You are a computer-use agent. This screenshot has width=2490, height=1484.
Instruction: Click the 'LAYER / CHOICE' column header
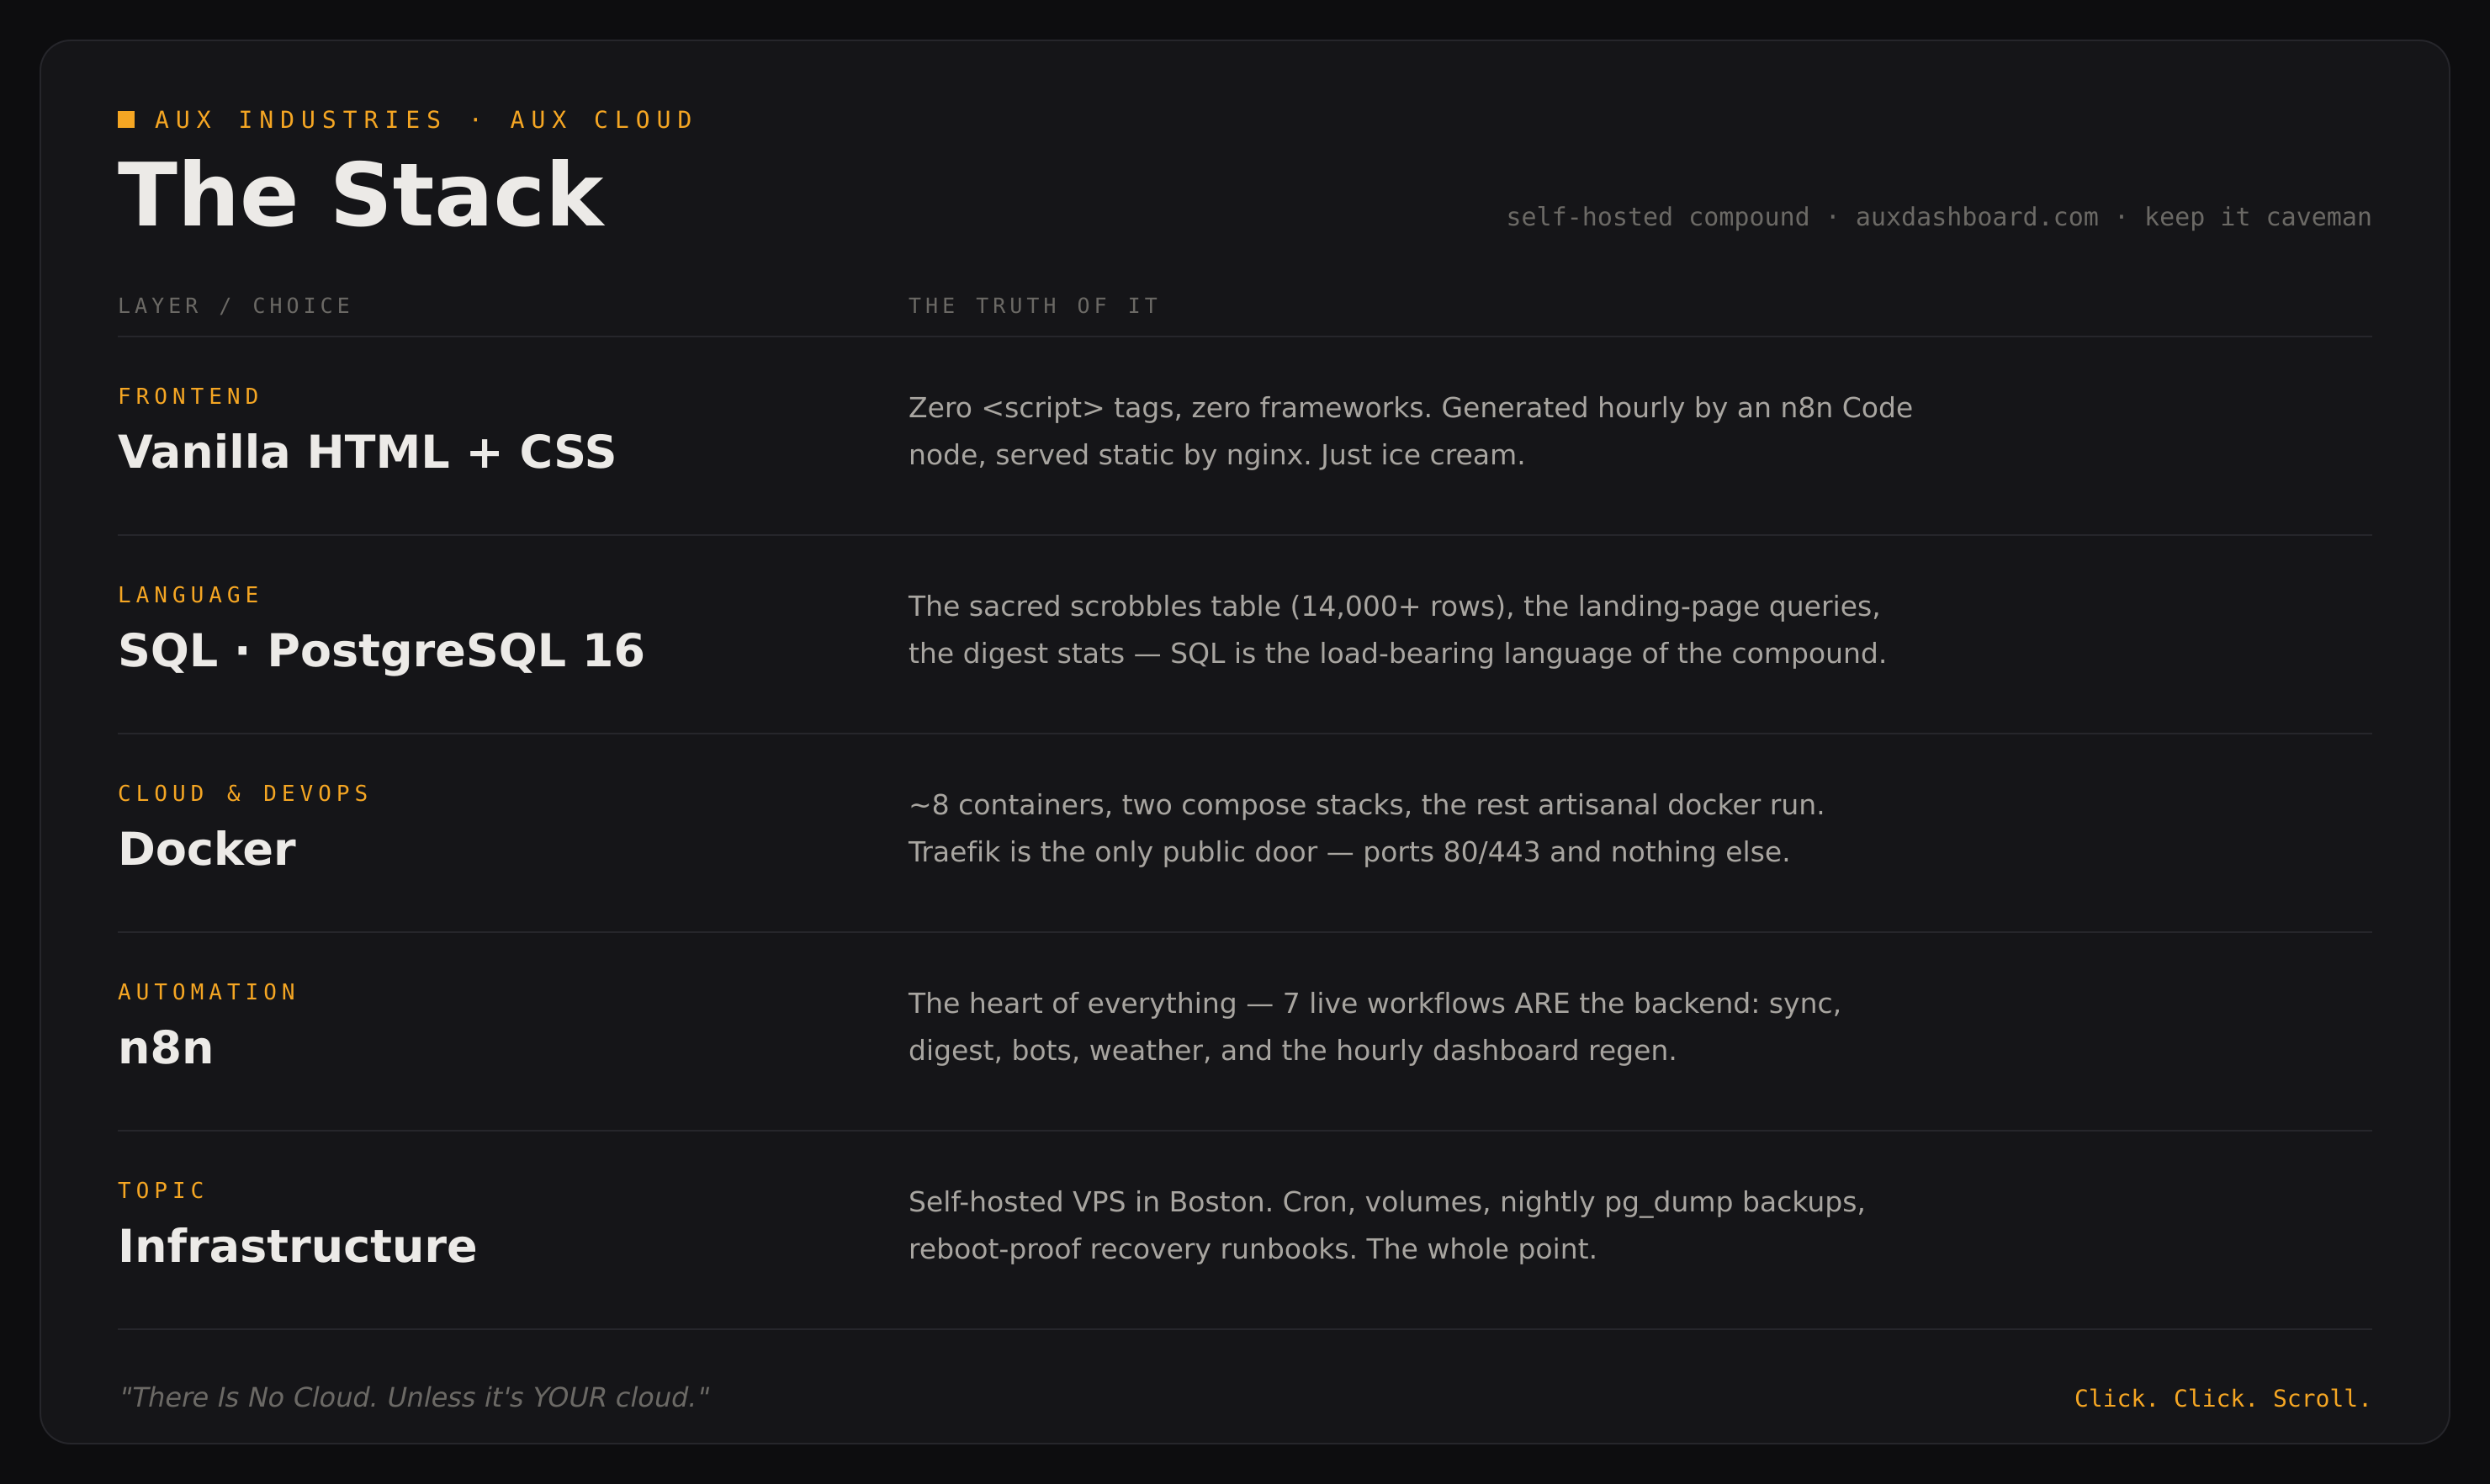tap(235, 306)
